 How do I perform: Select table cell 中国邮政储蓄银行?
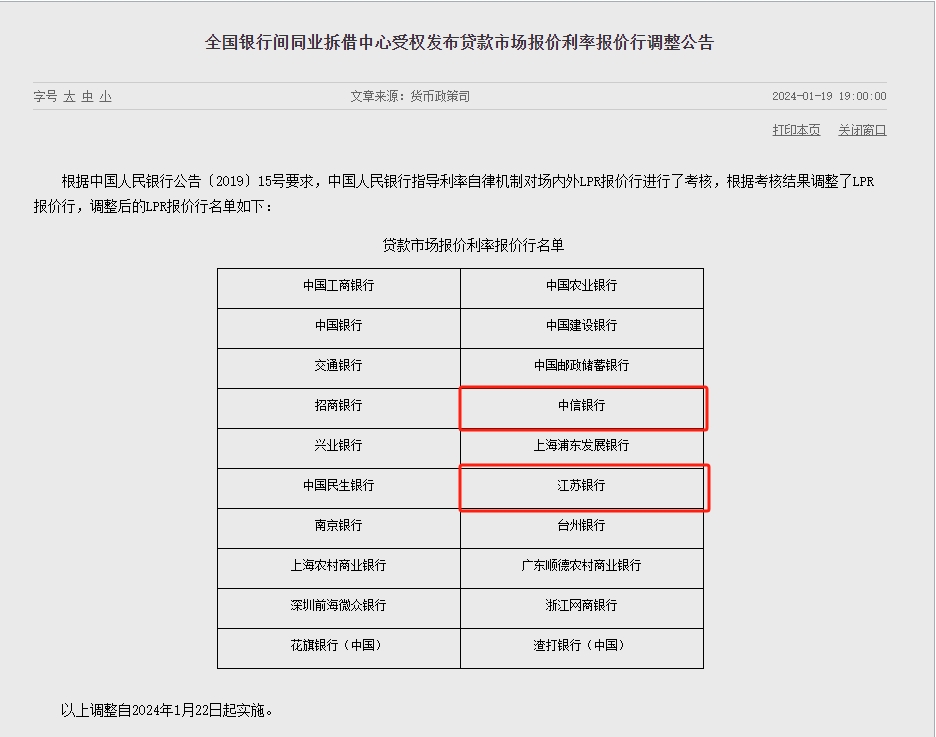click(x=582, y=368)
